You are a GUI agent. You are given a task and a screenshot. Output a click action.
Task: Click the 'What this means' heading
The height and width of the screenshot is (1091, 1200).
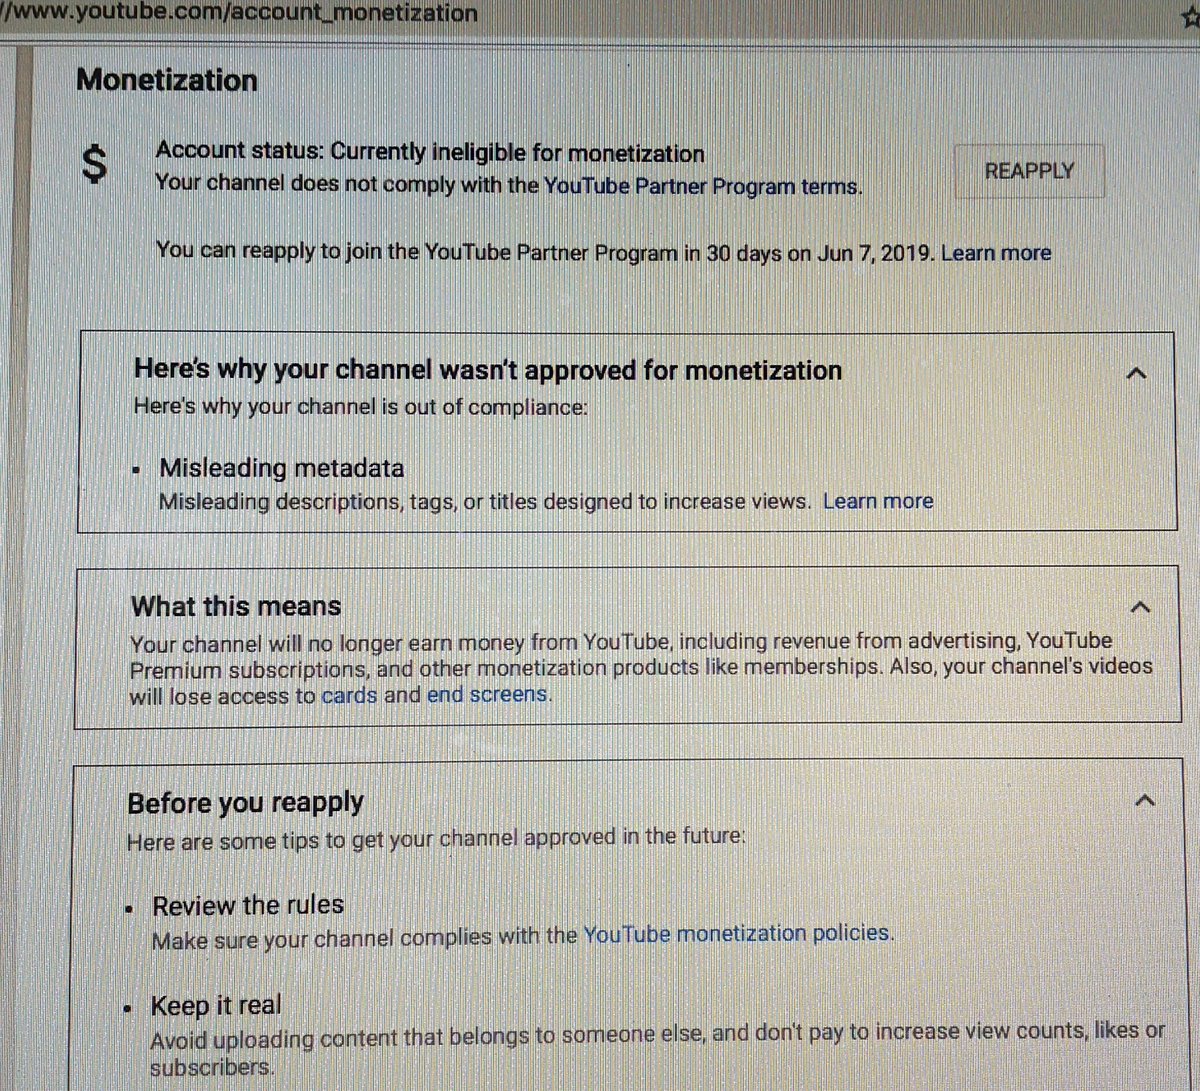click(236, 606)
